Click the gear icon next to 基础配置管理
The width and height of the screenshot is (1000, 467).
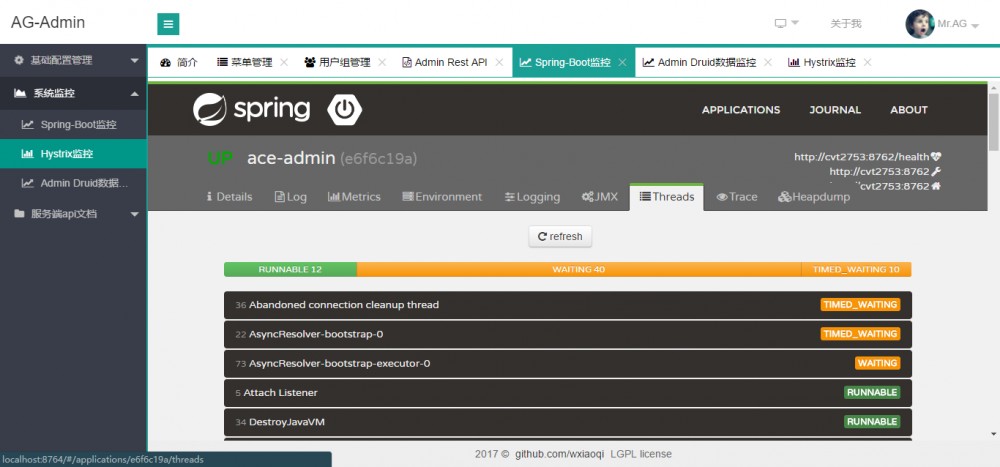19,60
